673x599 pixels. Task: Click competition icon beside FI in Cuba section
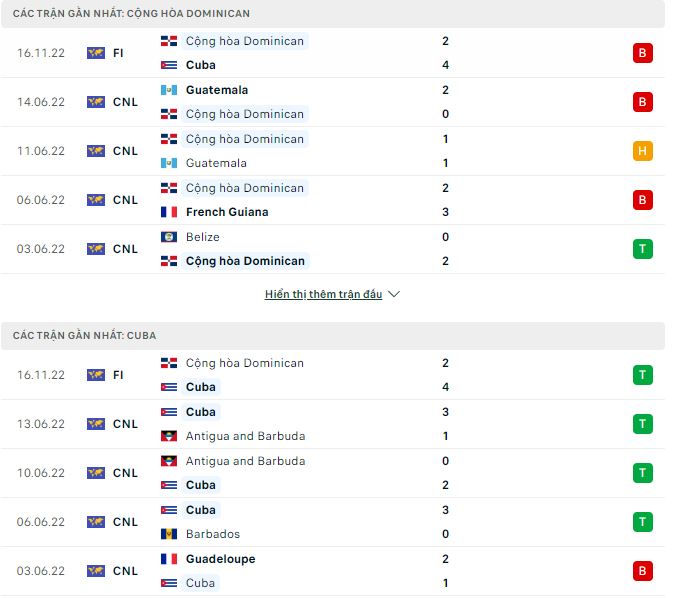pos(96,375)
